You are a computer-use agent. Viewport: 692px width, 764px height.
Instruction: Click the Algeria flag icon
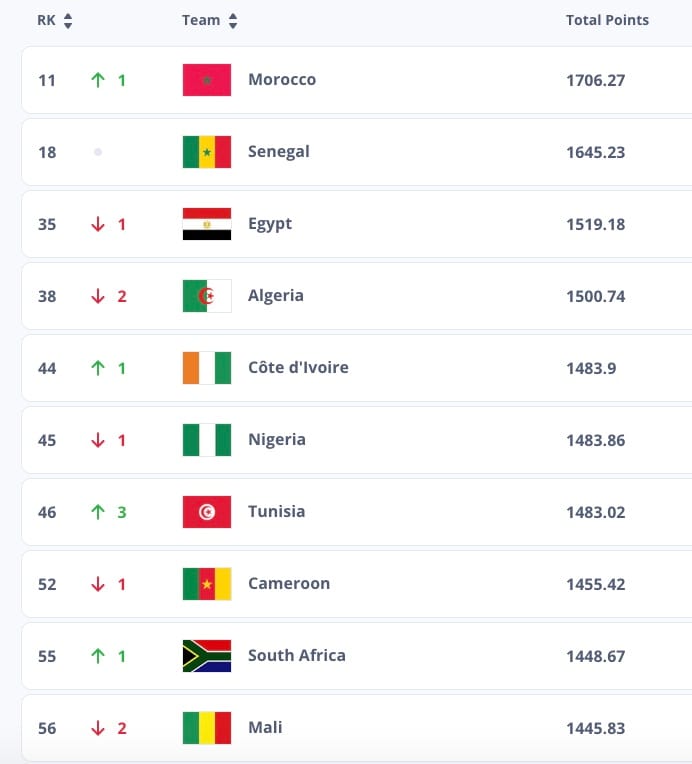click(207, 296)
